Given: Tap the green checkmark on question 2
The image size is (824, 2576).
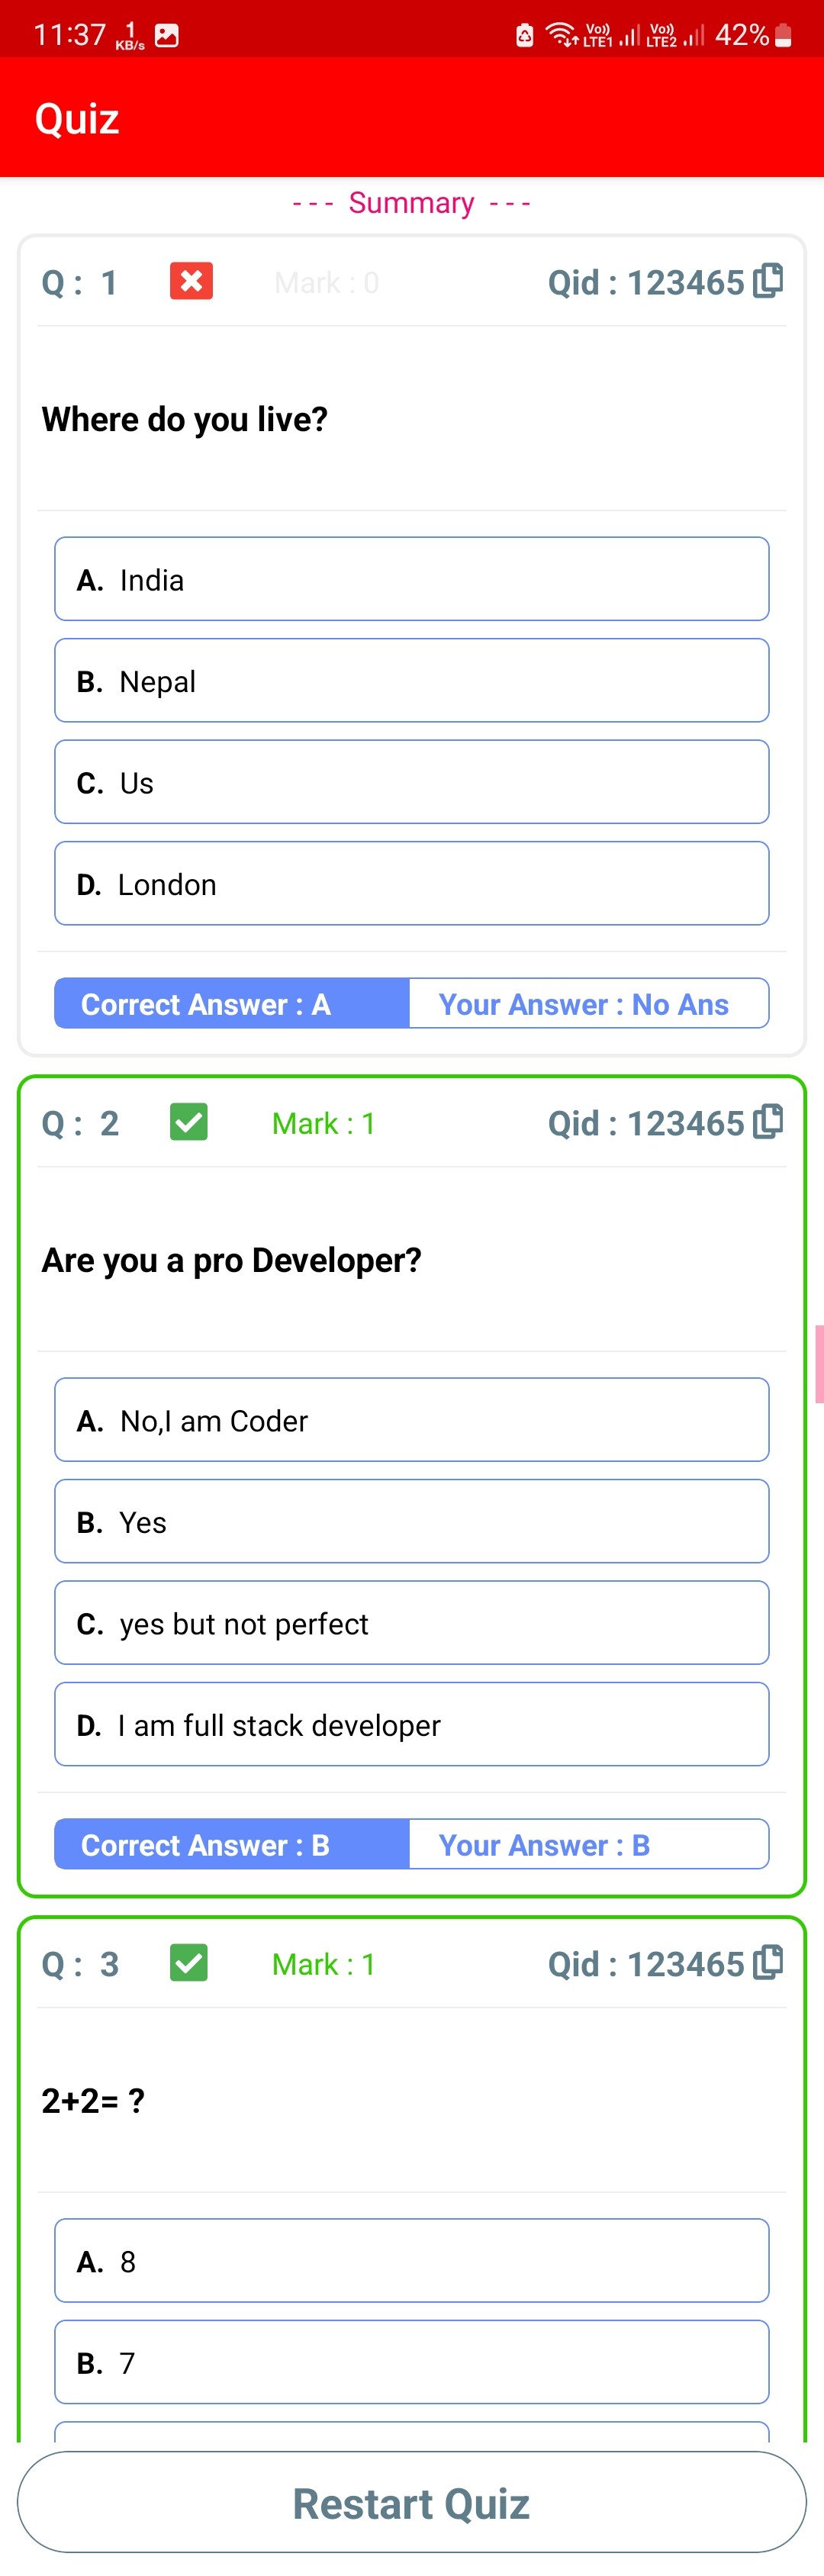Looking at the screenshot, I should tap(189, 1122).
